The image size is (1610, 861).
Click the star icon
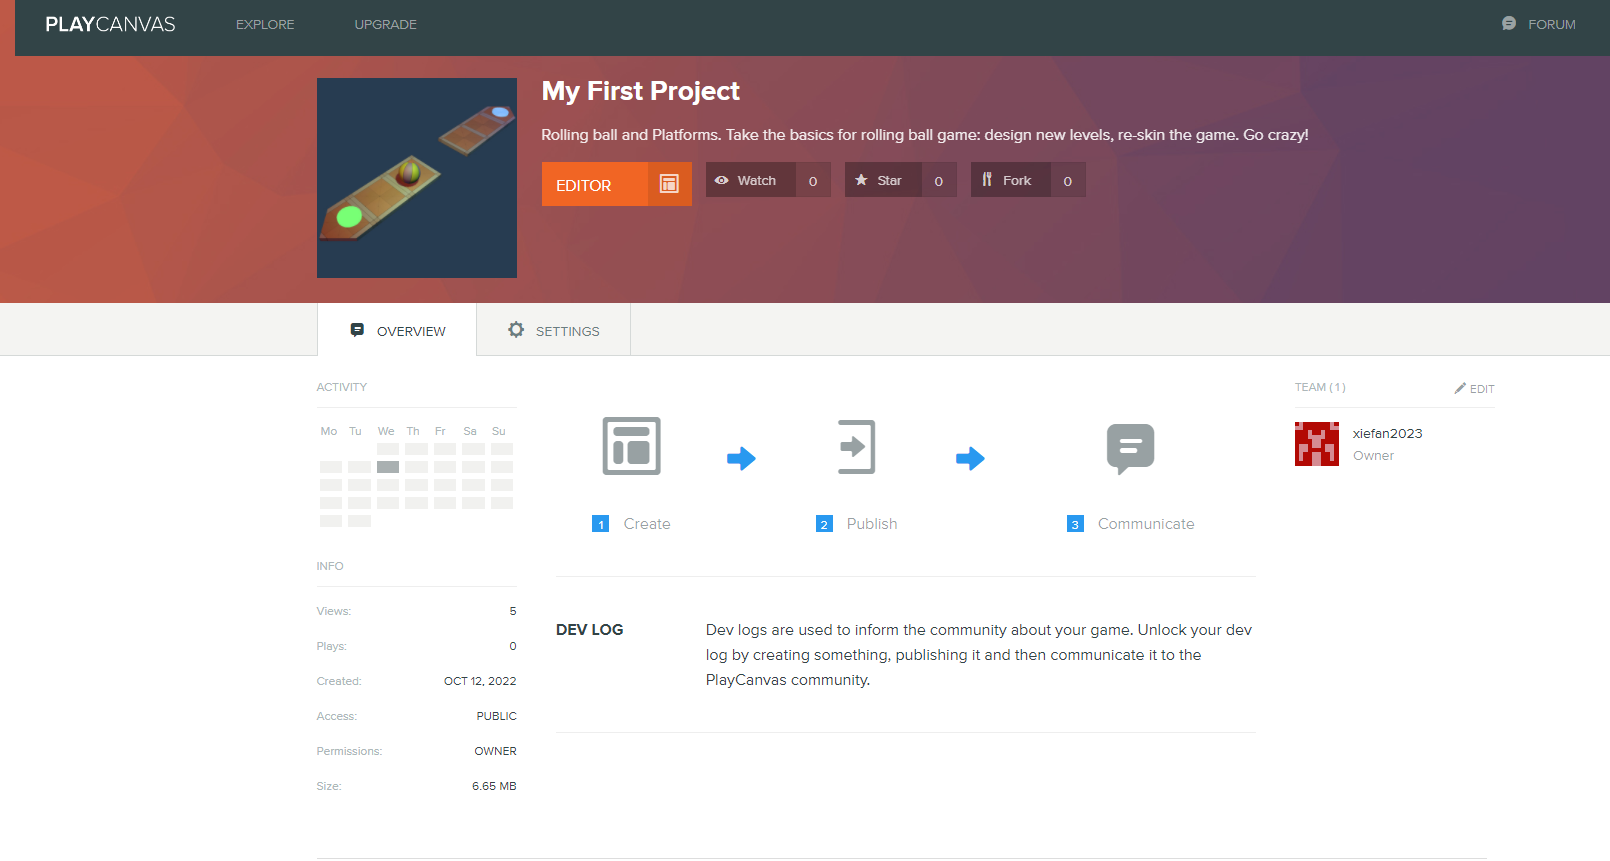click(861, 180)
